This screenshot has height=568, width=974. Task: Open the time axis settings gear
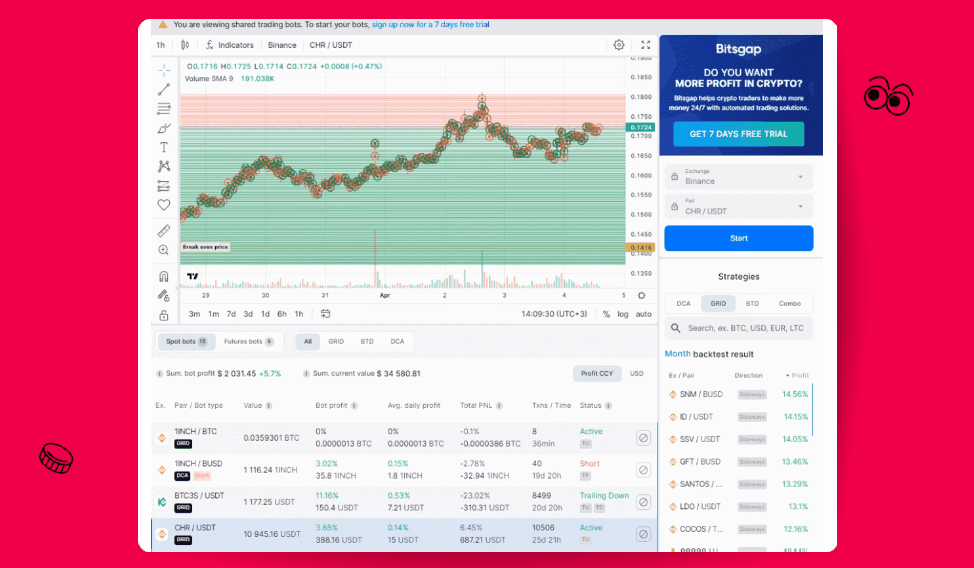[x=642, y=295]
